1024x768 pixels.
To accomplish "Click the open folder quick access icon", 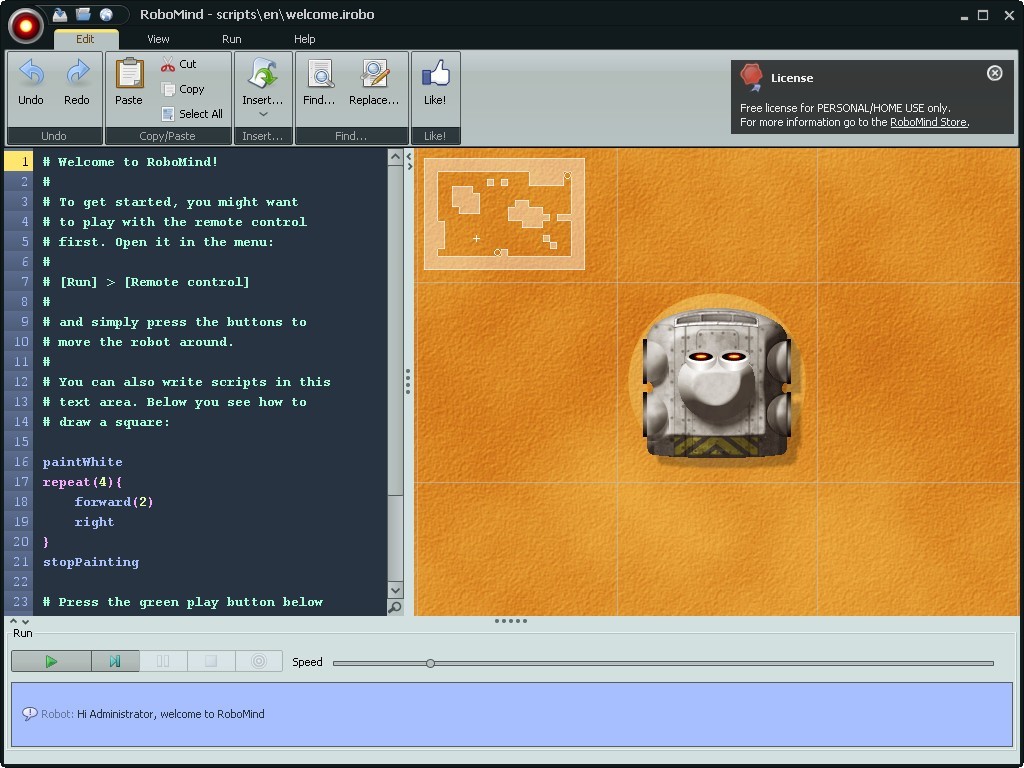I will (x=83, y=14).
